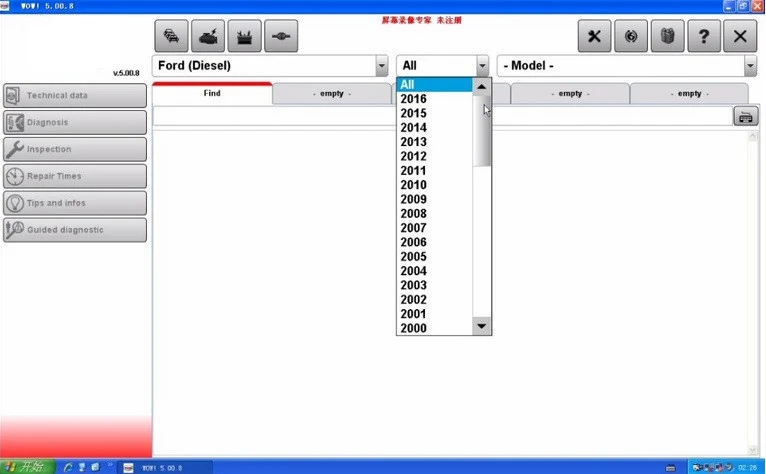Image resolution: width=766 pixels, height=474 pixels.
Task: Click the year list scrollbar thumb
Action: coord(482,131)
